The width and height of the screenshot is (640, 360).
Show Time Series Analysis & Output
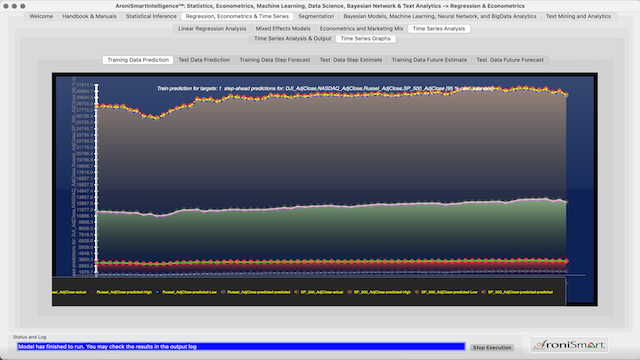(293, 38)
